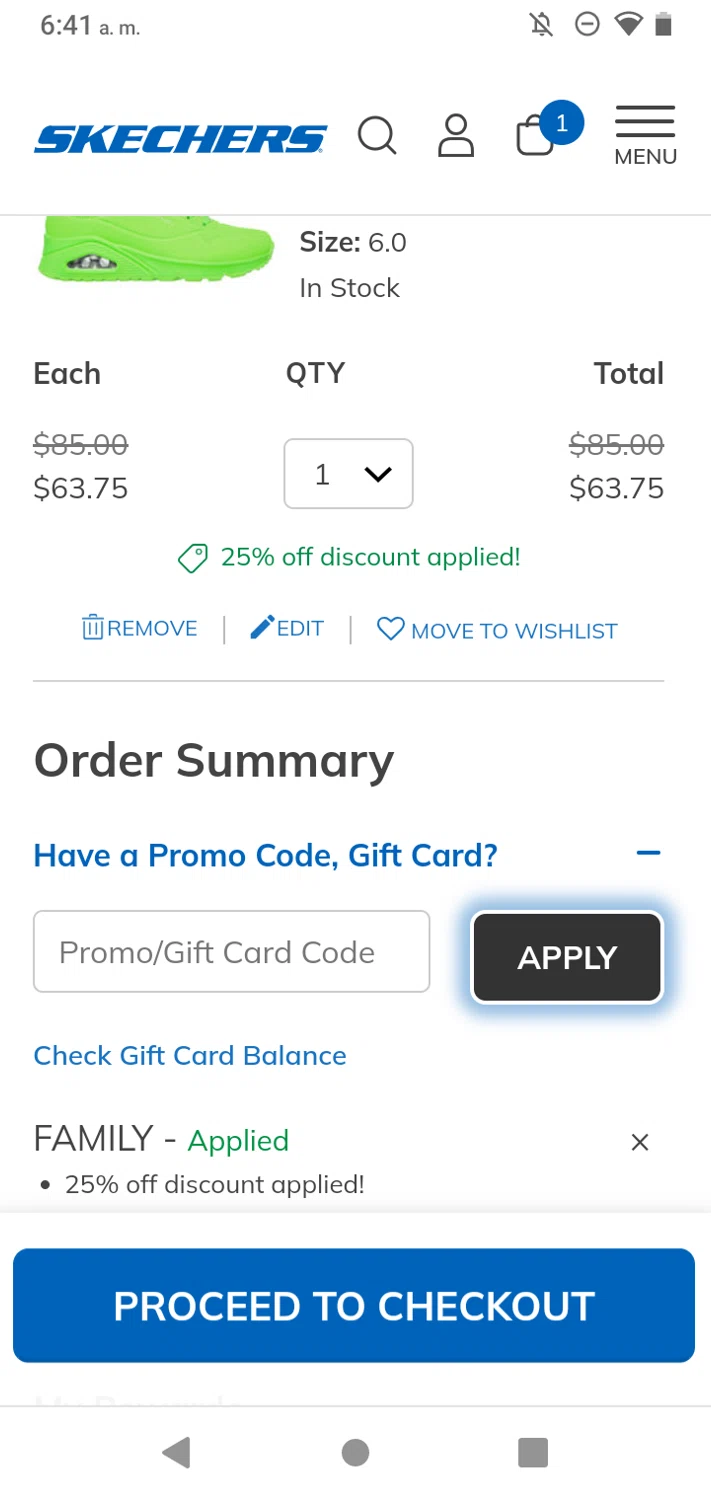Edit item with pencil EDIT link
Screen dimensions: 711x1500
coord(287,628)
